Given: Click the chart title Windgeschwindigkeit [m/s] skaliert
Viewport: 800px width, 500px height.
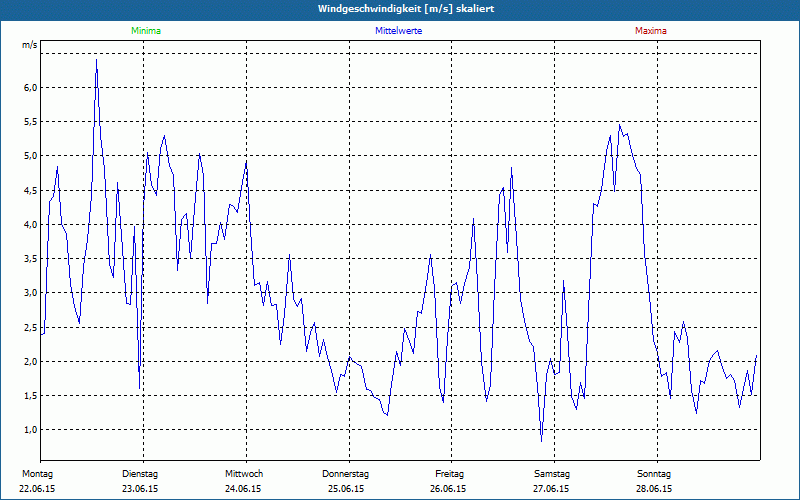Looking at the screenshot, I should (406, 9).
